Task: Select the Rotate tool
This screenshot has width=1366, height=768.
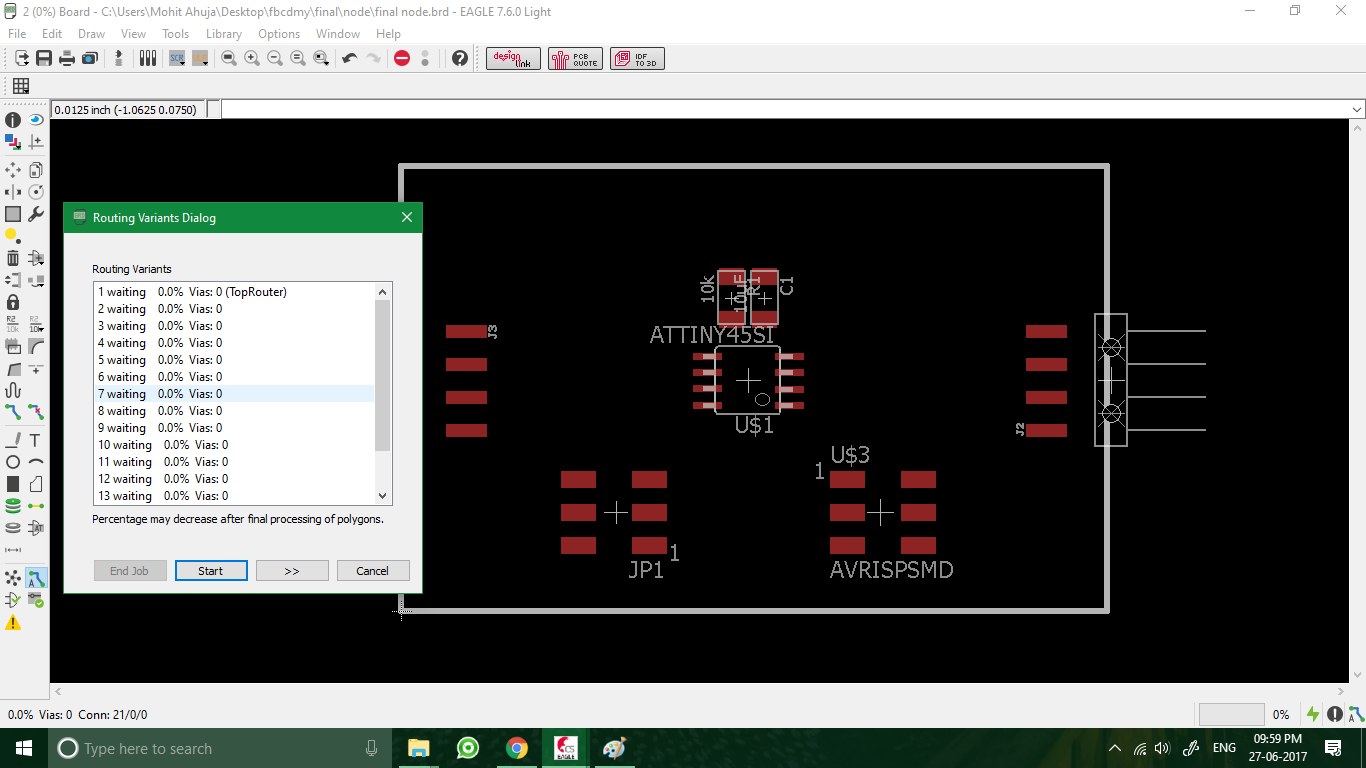Action: tap(36, 192)
